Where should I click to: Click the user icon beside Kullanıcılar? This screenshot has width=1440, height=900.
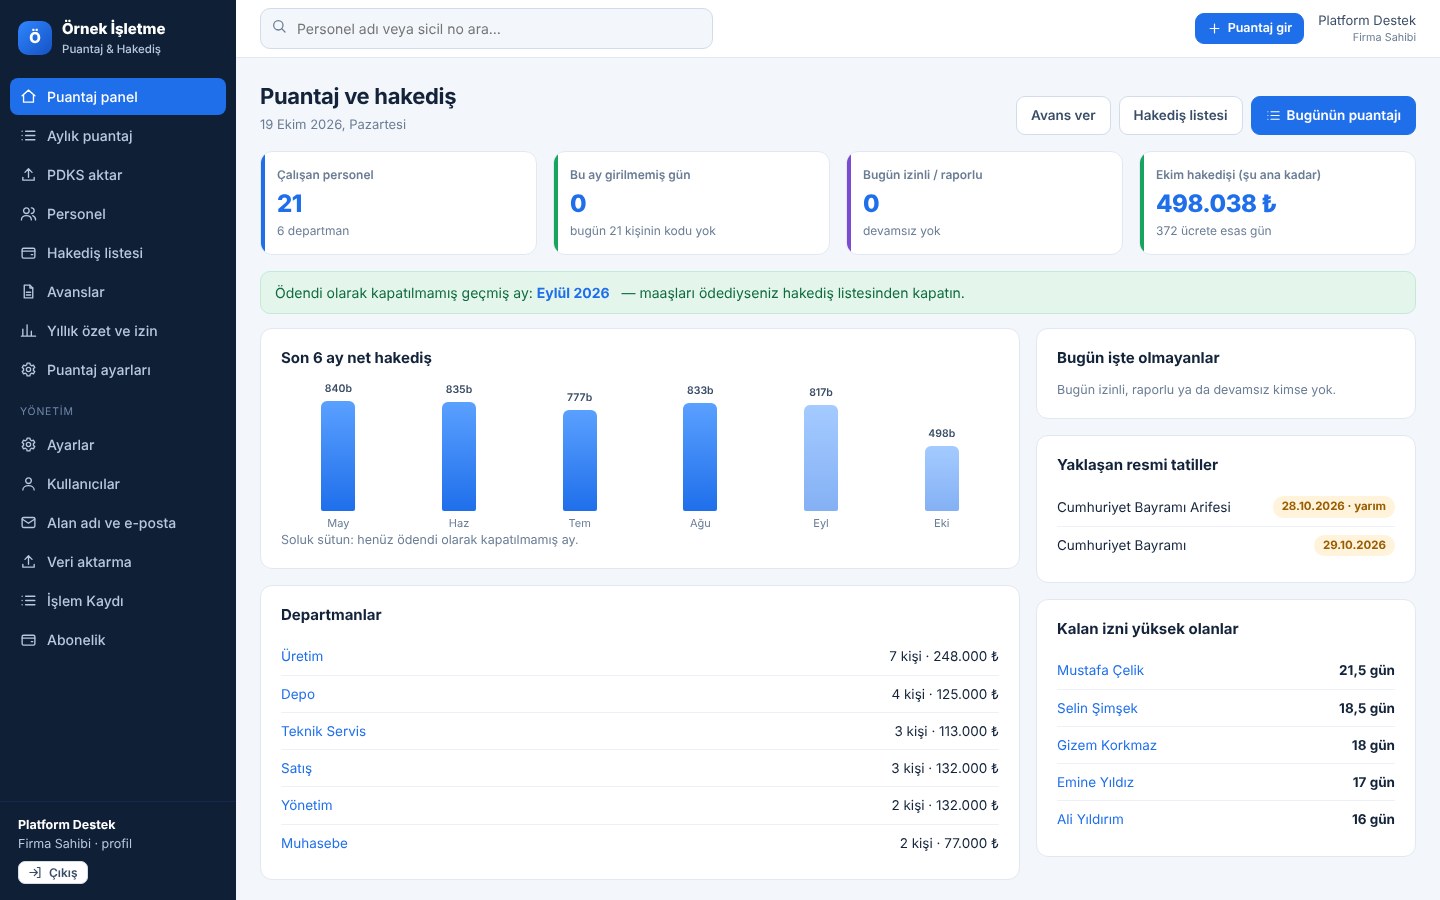tap(28, 484)
